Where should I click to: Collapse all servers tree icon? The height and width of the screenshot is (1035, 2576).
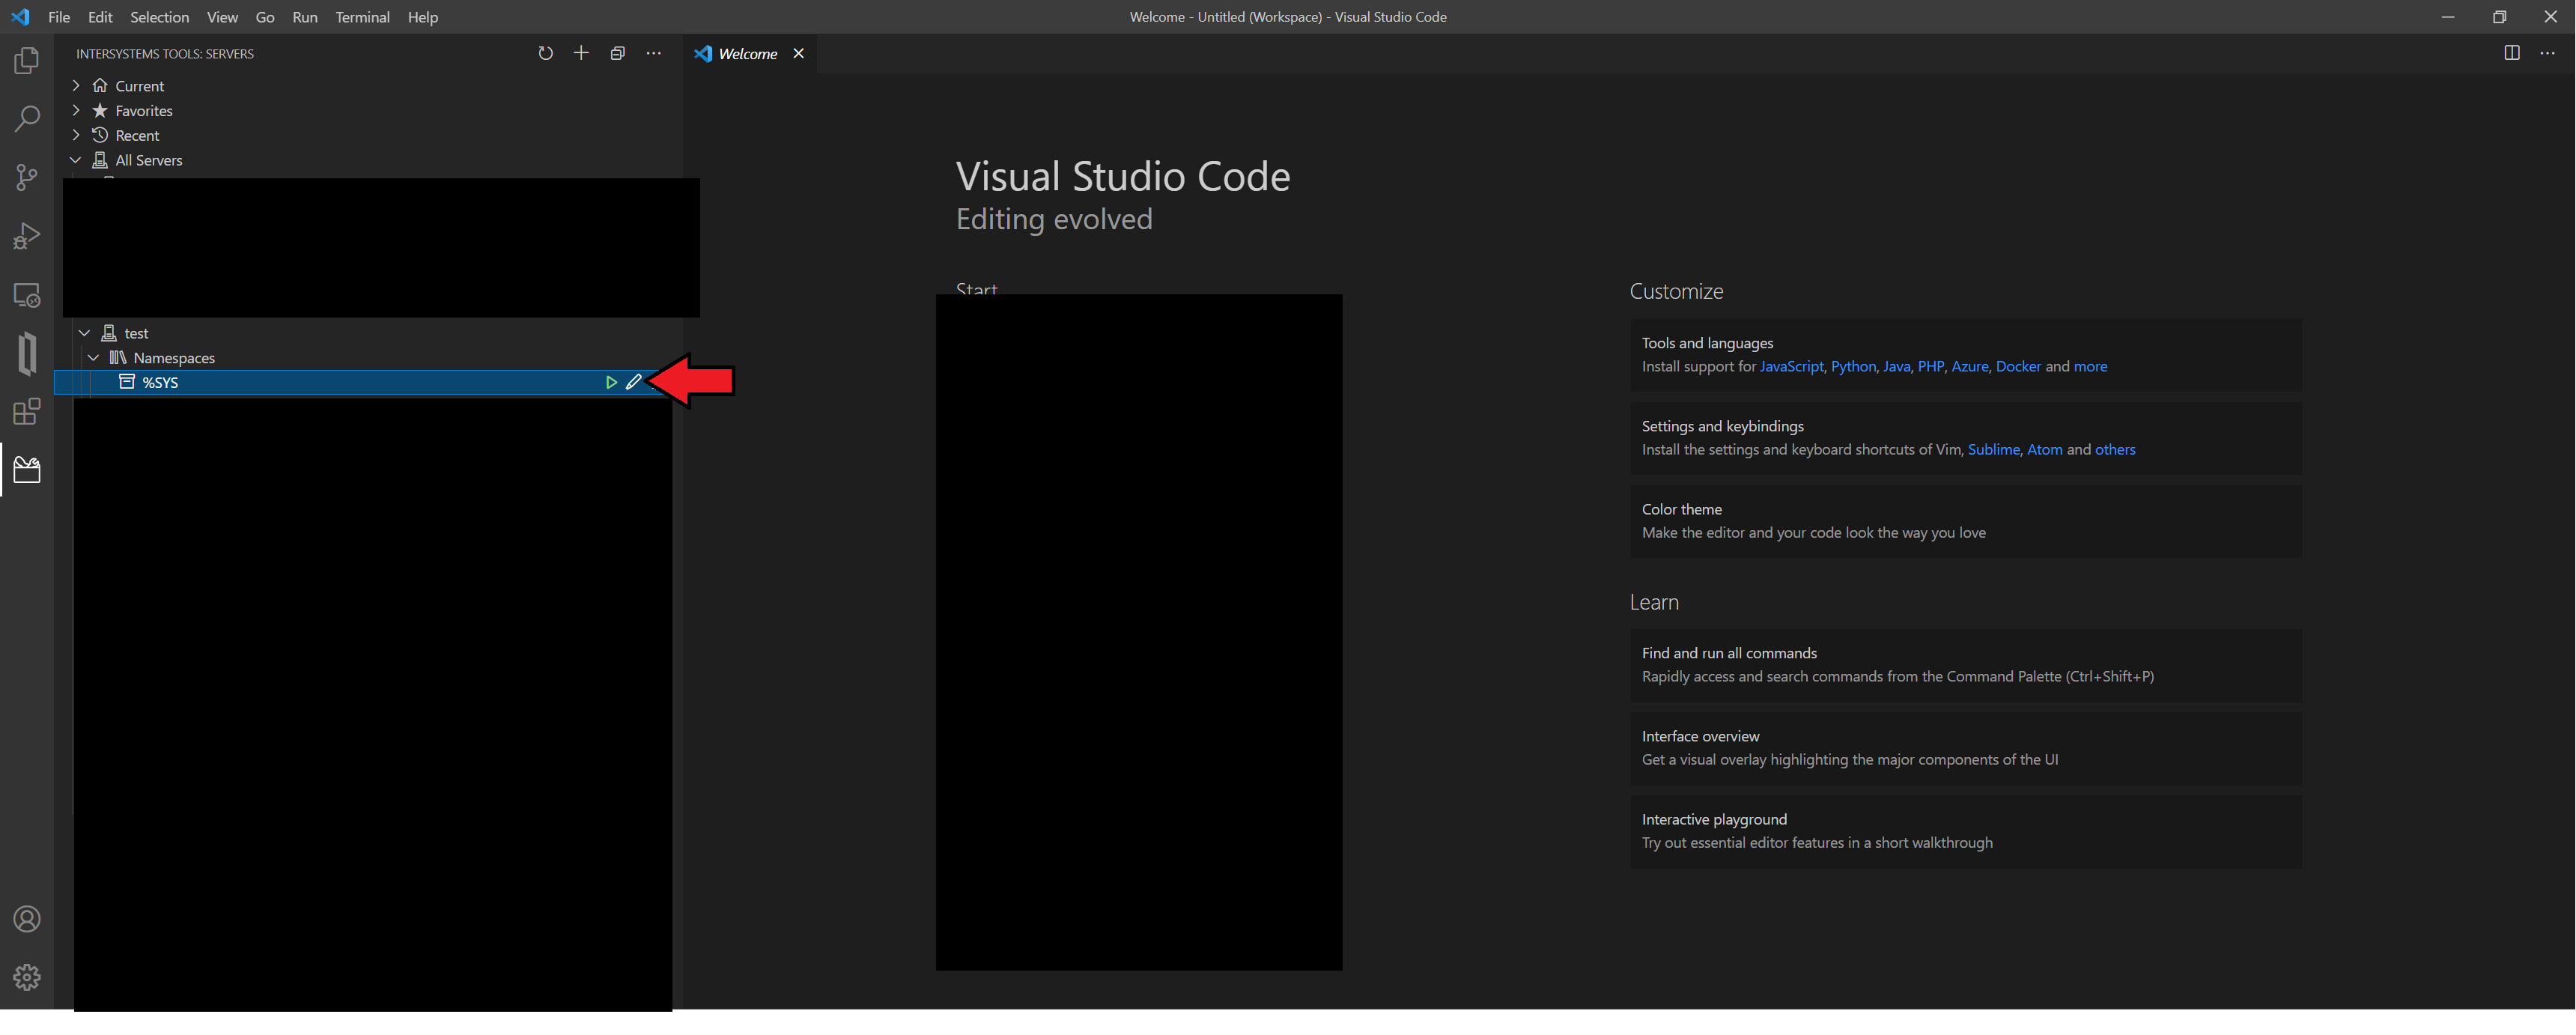[617, 54]
